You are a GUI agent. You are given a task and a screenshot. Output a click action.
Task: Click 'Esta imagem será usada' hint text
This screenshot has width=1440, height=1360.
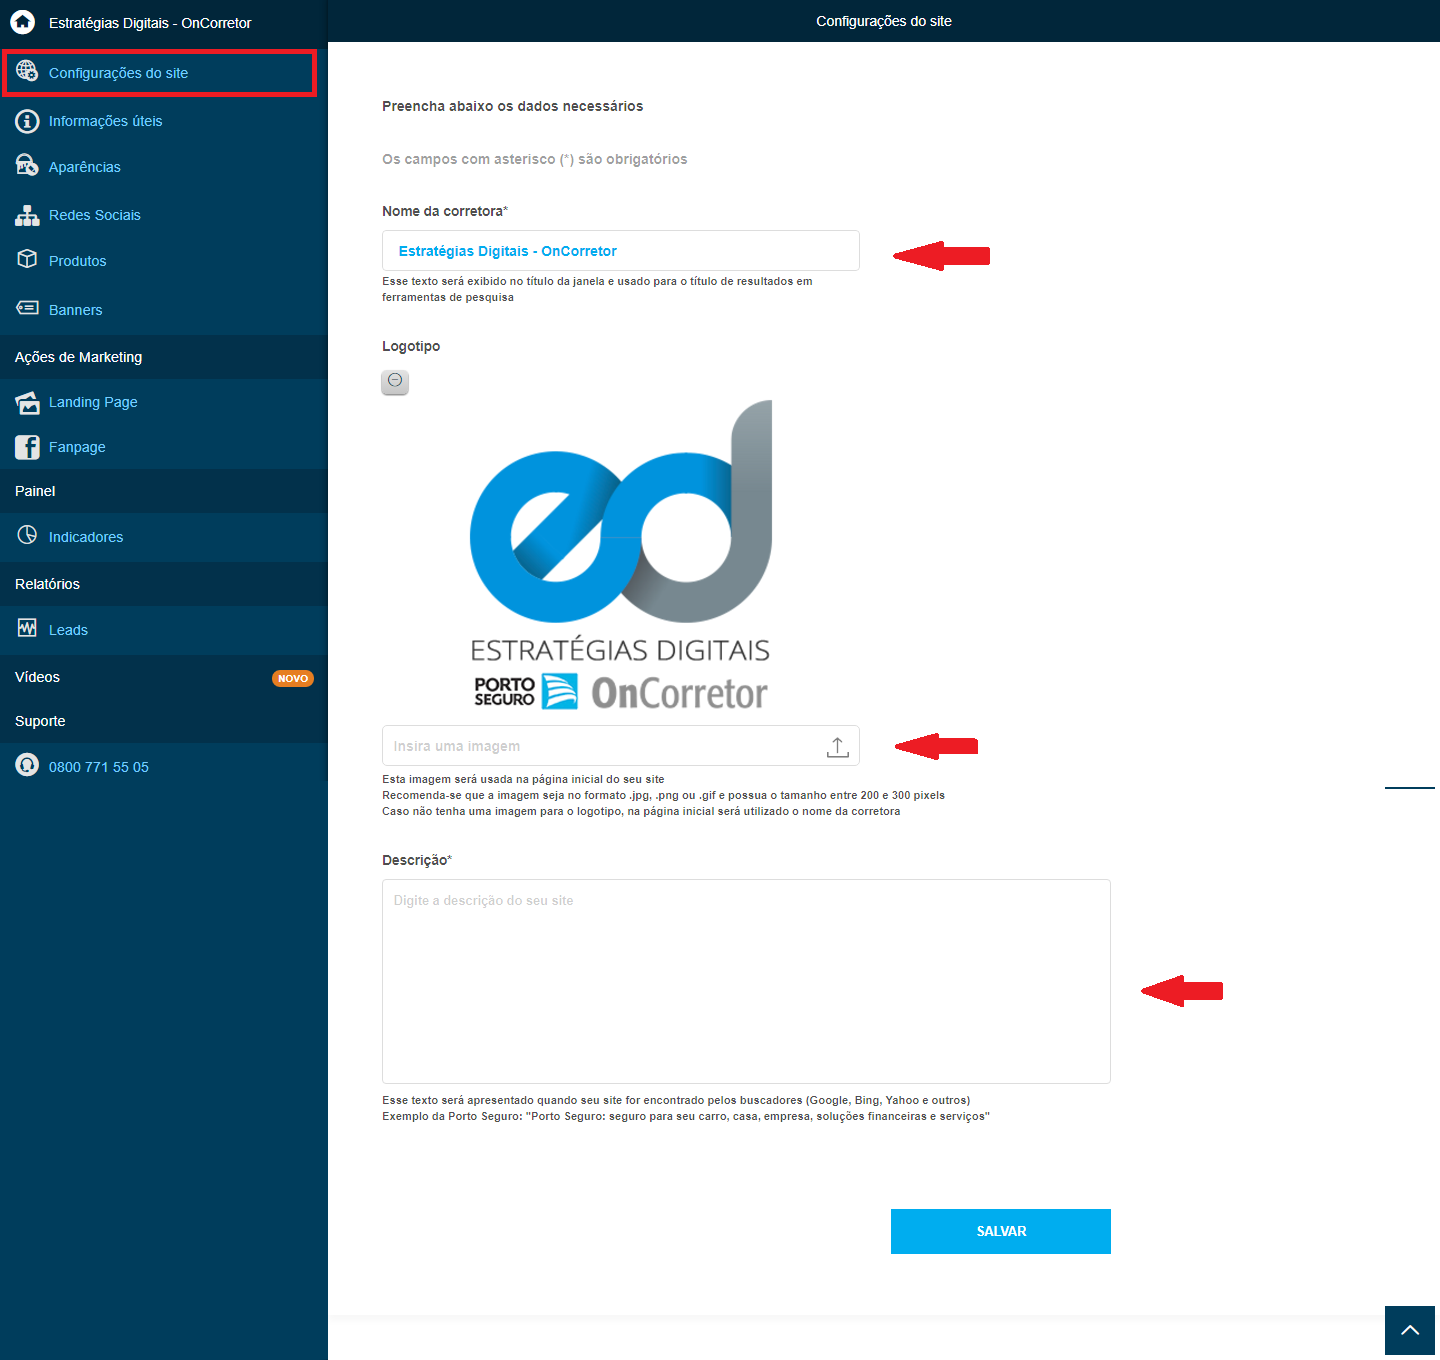point(523,779)
